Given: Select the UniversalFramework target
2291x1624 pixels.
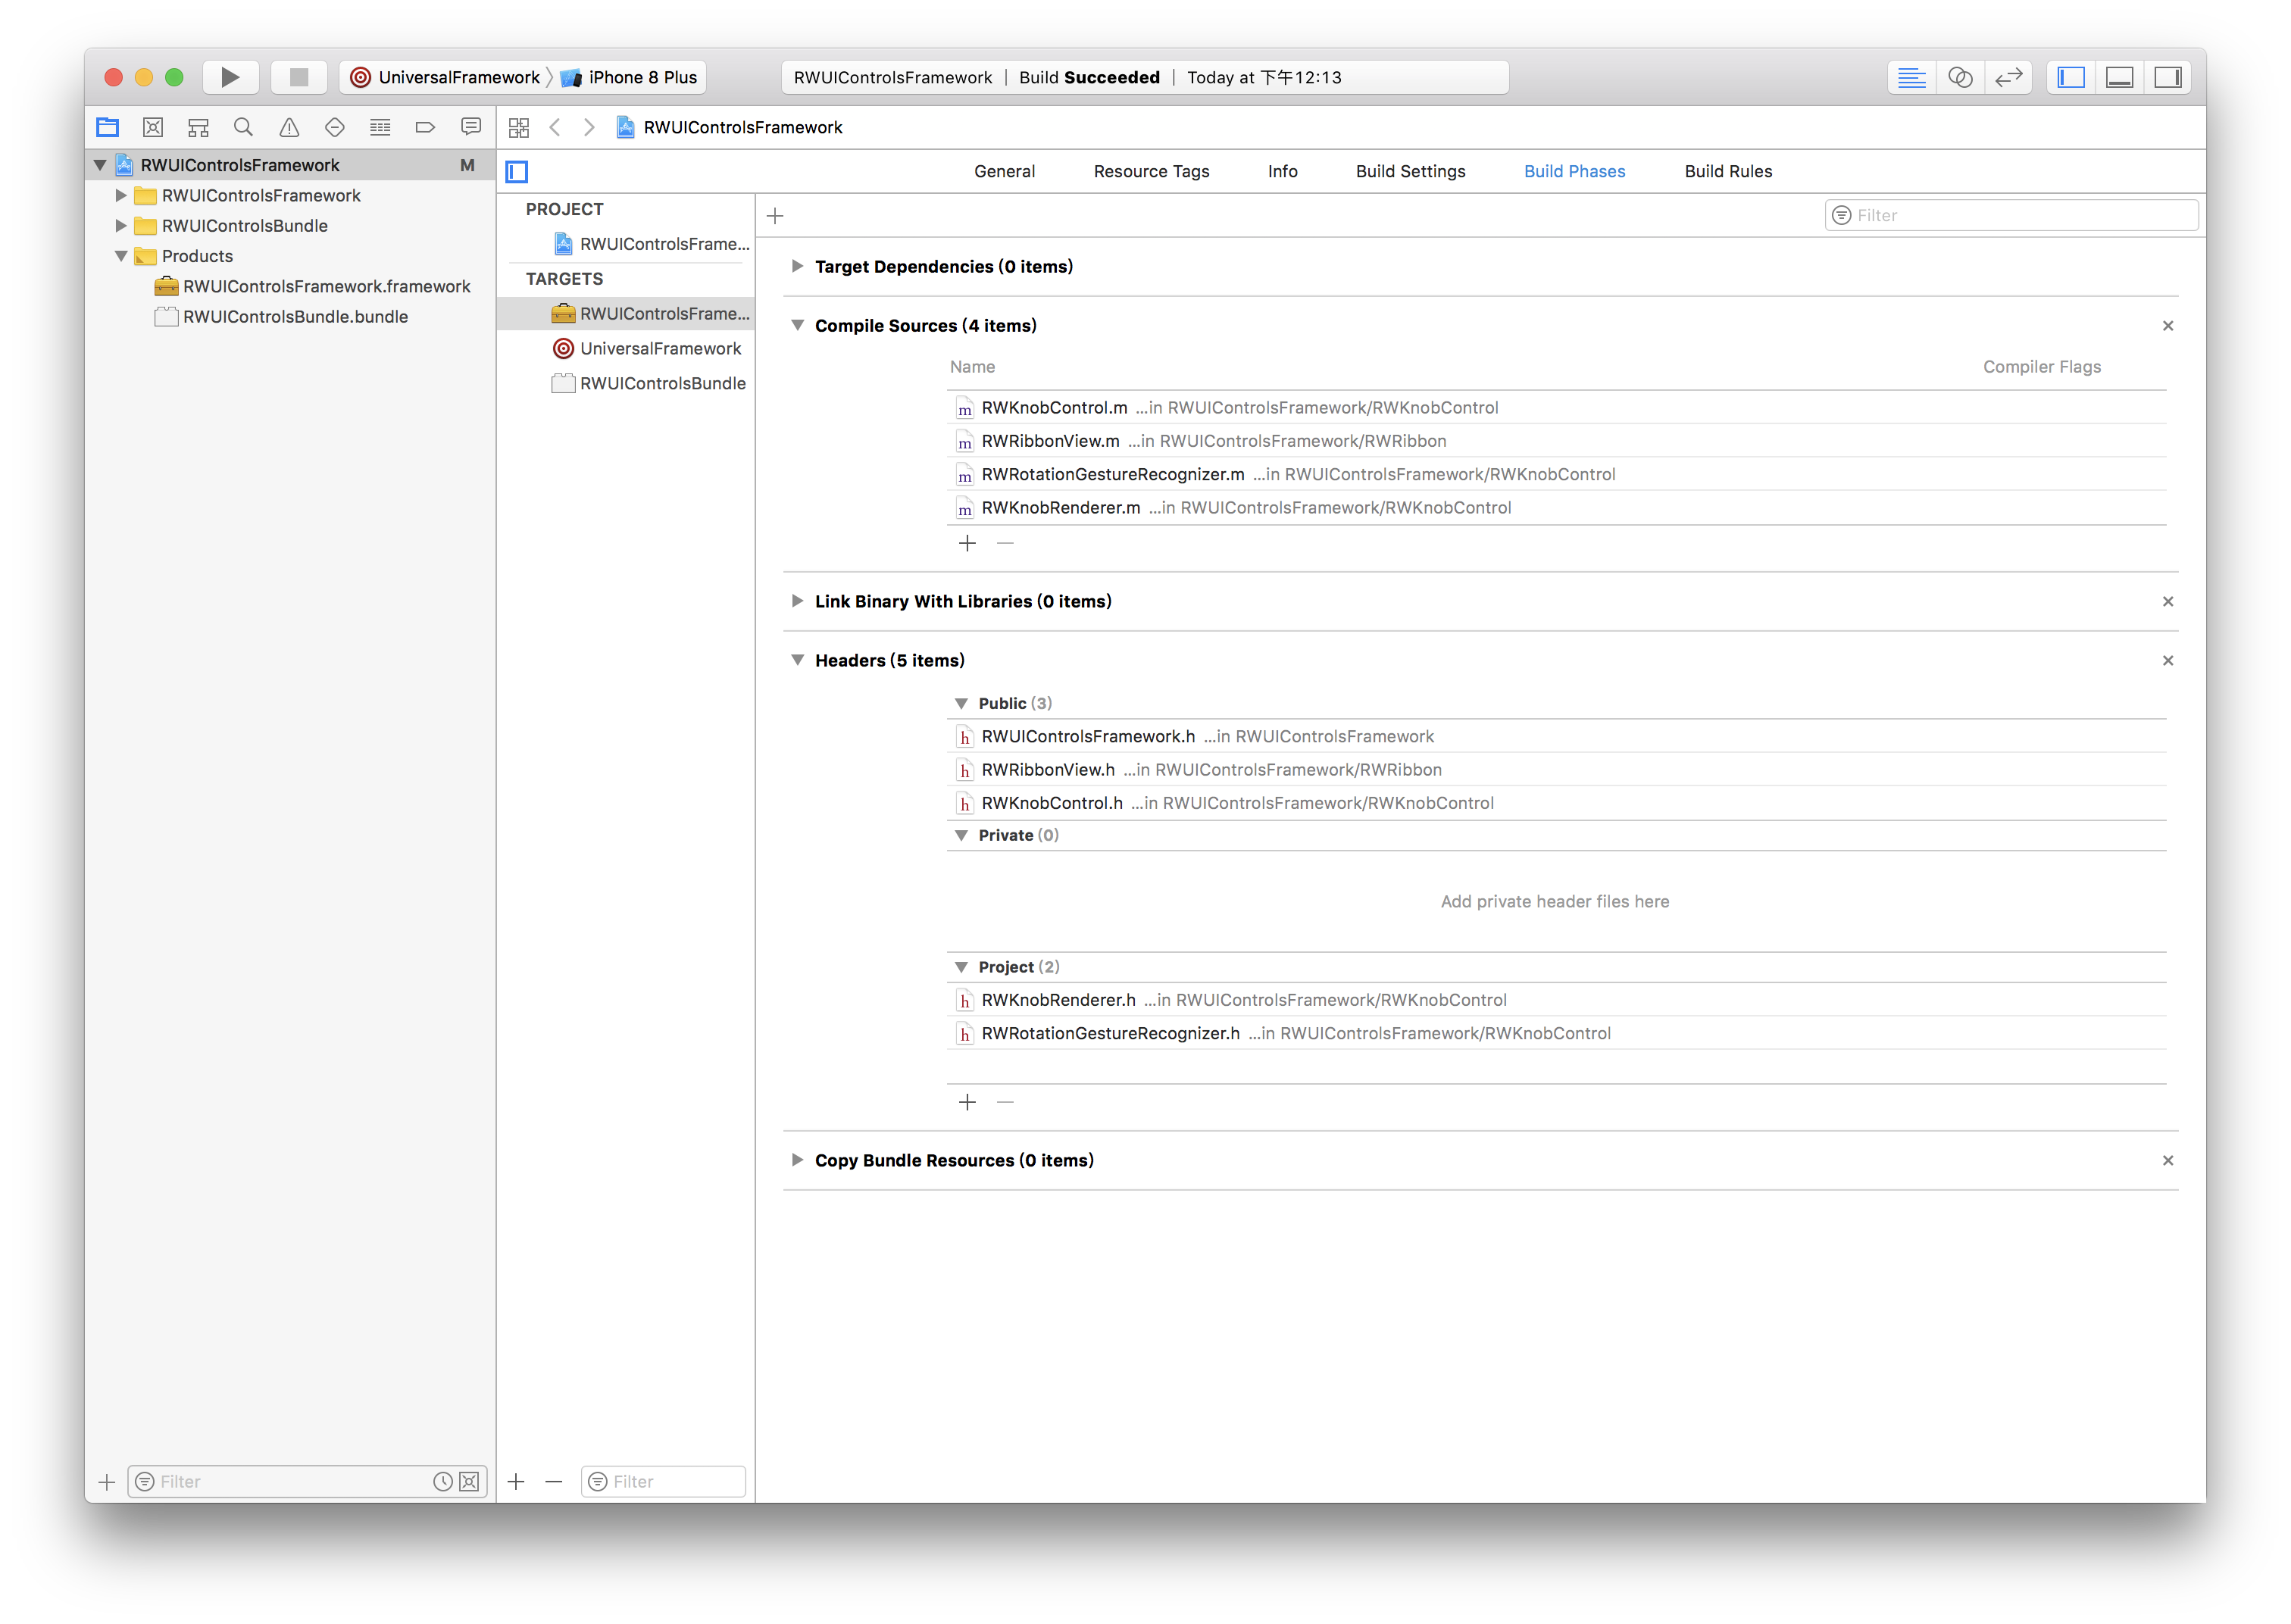Looking at the screenshot, I should [660, 348].
